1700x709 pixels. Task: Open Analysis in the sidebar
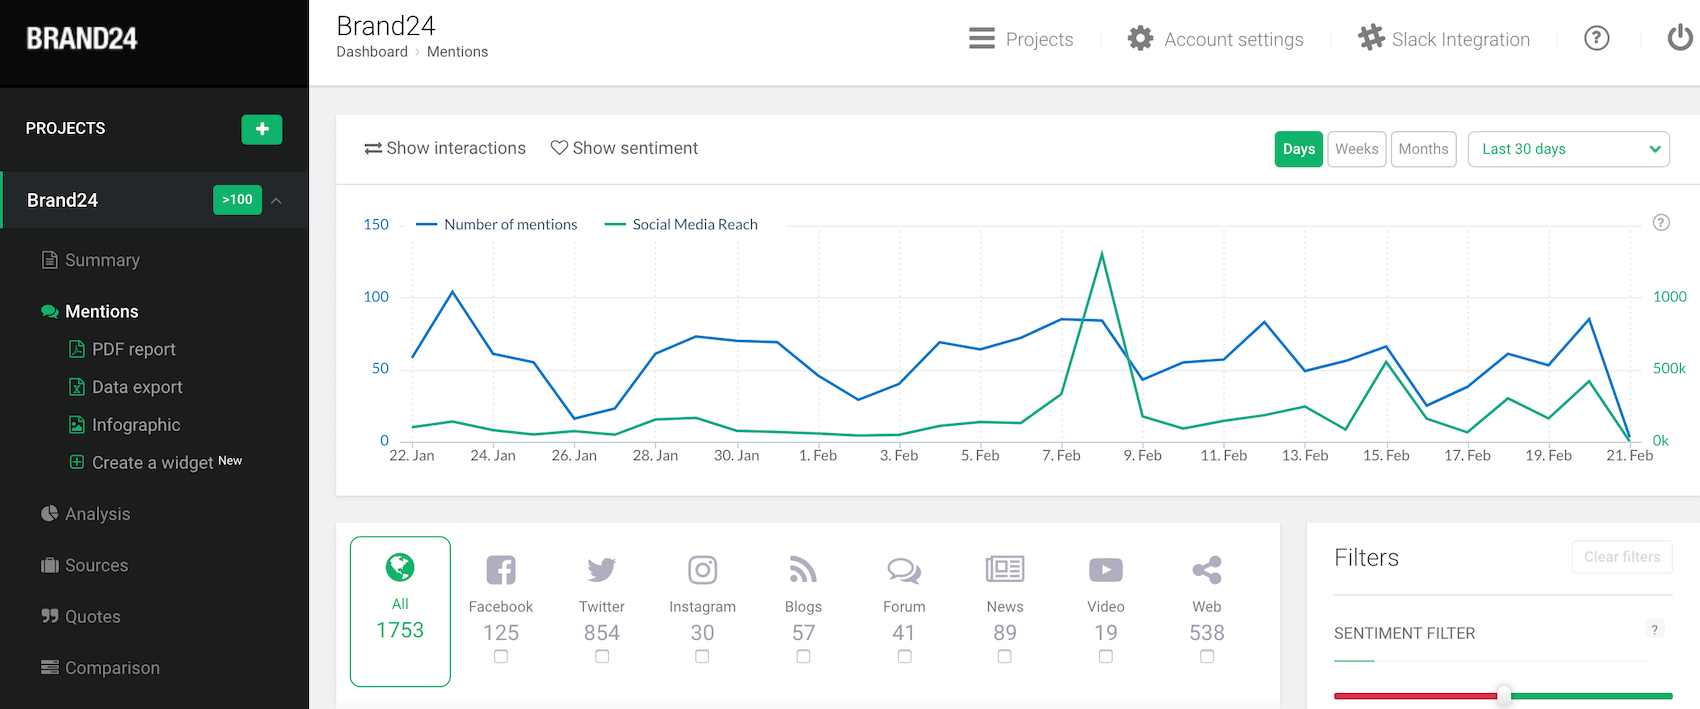click(x=98, y=514)
